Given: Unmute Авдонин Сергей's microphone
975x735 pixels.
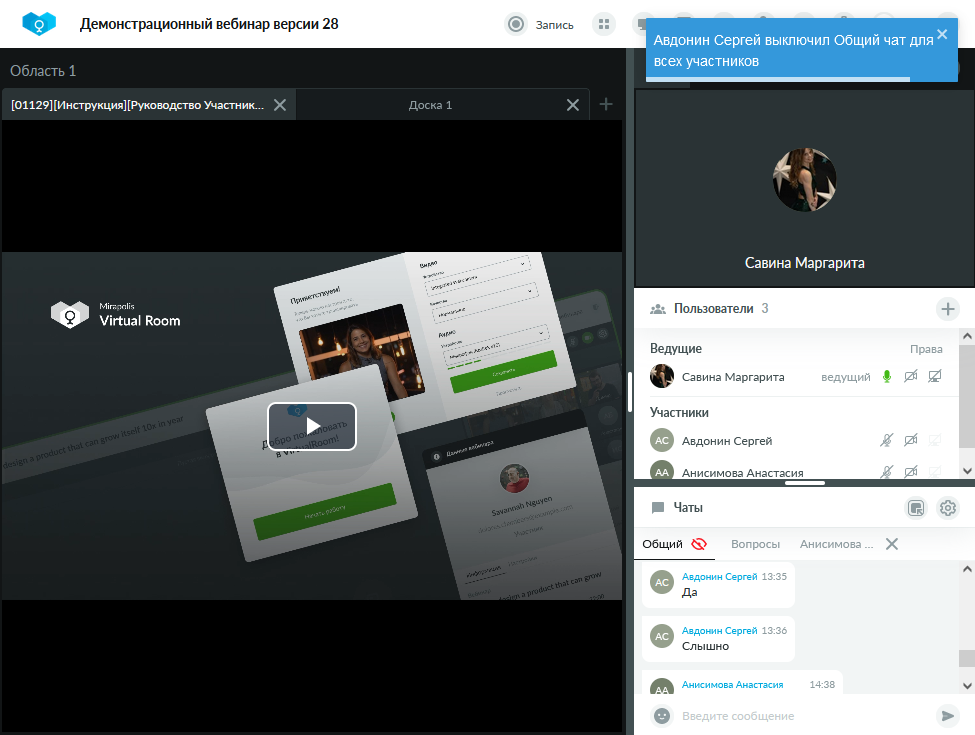Looking at the screenshot, I should [x=887, y=440].
